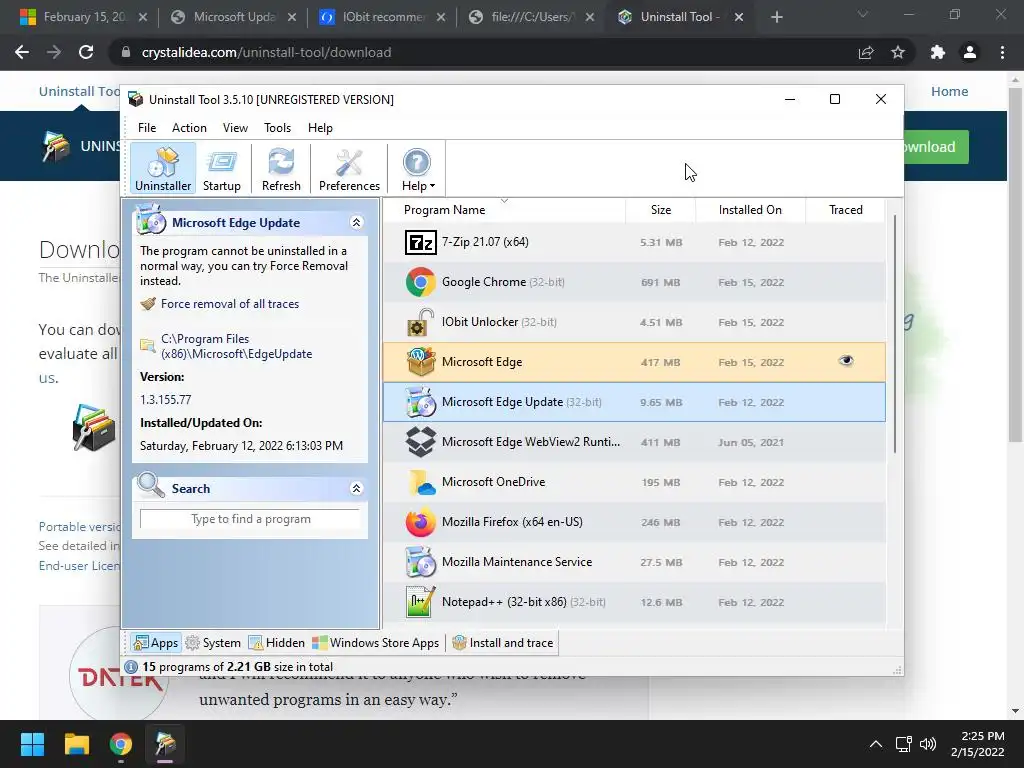Screen dimensions: 1024x768
Task: Switch to the Startup toolbar view
Action: (x=221, y=168)
